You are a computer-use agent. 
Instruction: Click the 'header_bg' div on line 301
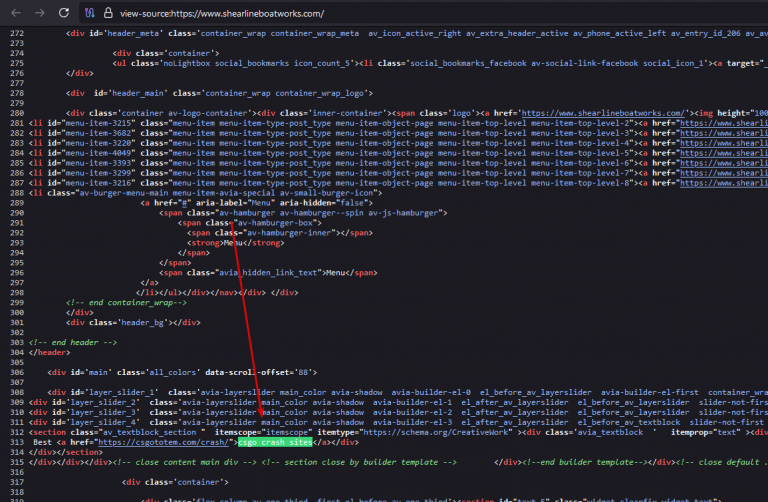click(x=133, y=322)
